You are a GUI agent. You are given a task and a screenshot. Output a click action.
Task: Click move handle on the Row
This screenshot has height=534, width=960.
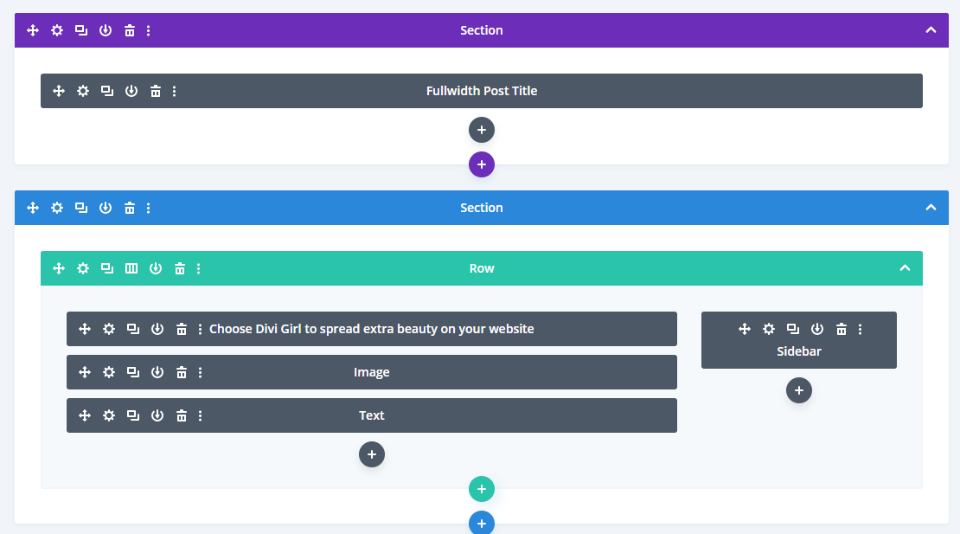pos(59,268)
